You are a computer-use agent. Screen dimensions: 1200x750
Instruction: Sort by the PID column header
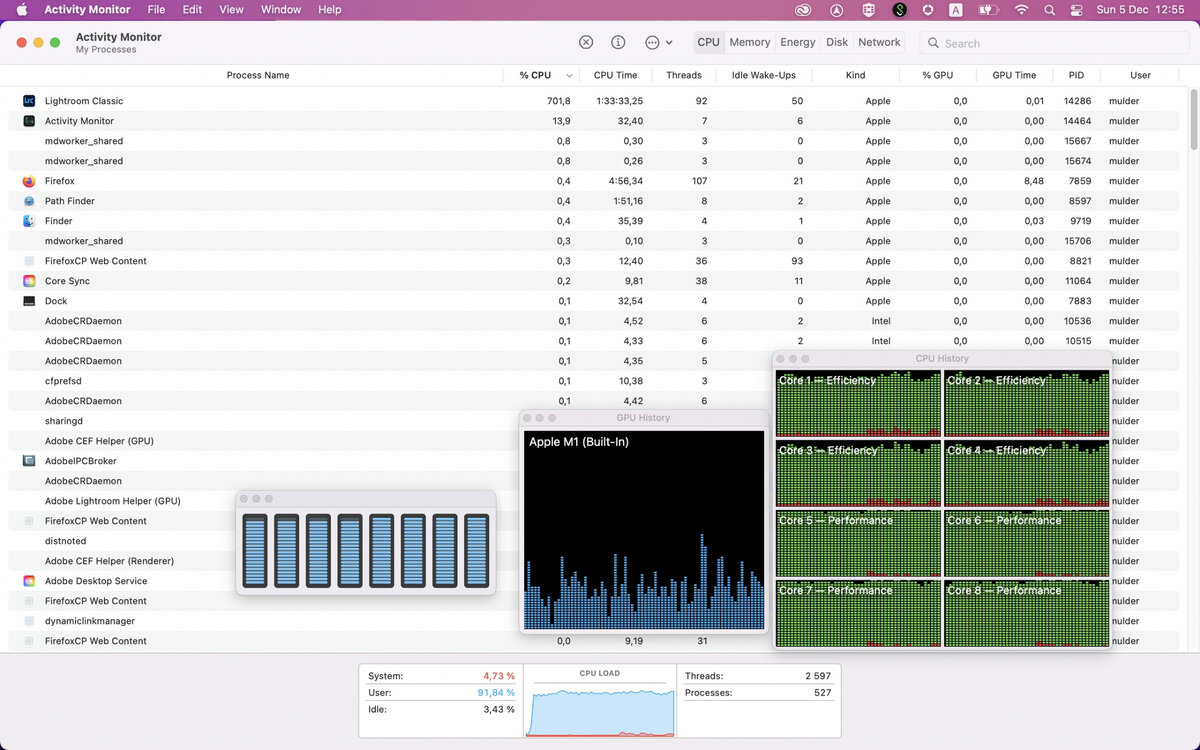coord(1076,75)
